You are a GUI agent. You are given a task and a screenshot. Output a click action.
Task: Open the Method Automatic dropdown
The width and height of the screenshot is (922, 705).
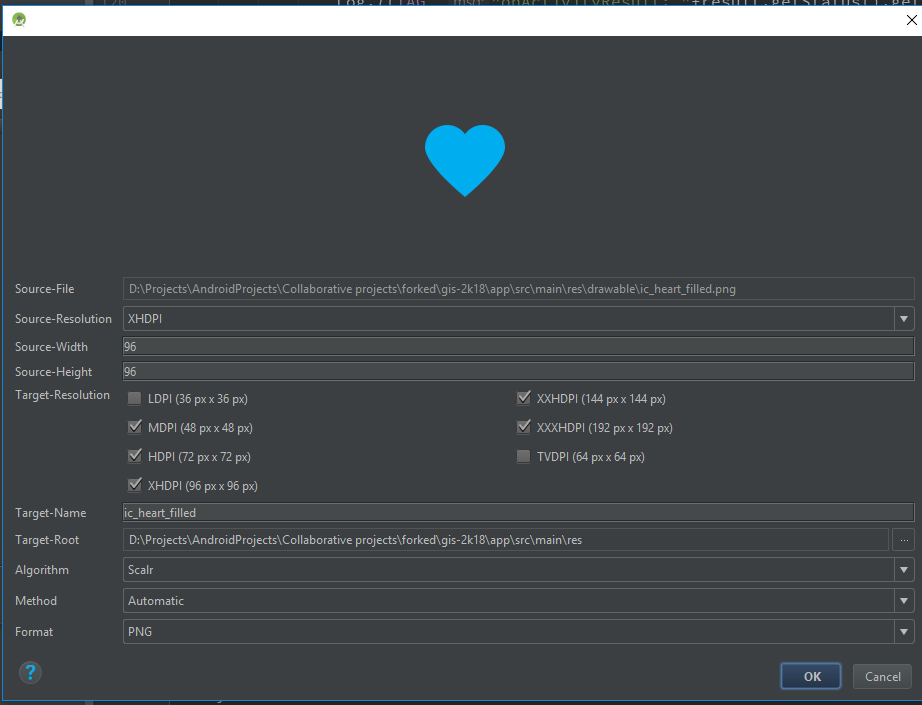(x=518, y=601)
